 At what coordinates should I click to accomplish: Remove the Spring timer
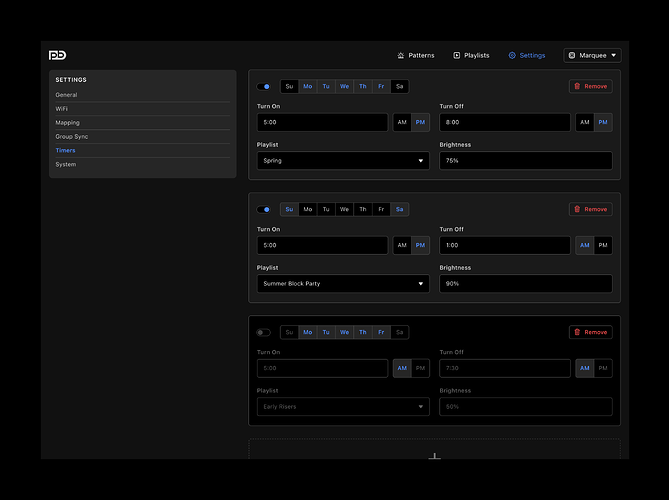coord(590,86)
